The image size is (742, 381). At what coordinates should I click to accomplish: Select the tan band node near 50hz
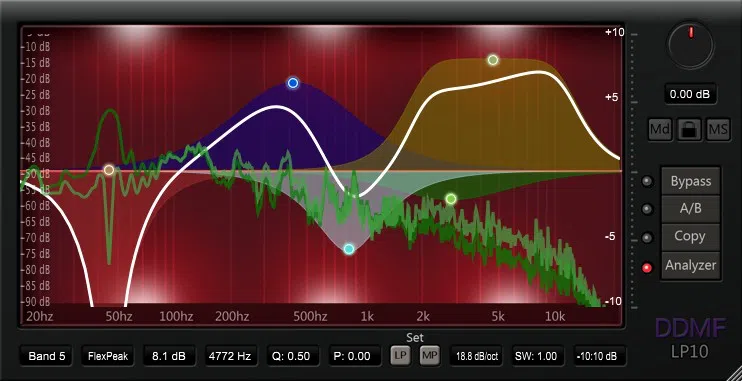[109, 170]
